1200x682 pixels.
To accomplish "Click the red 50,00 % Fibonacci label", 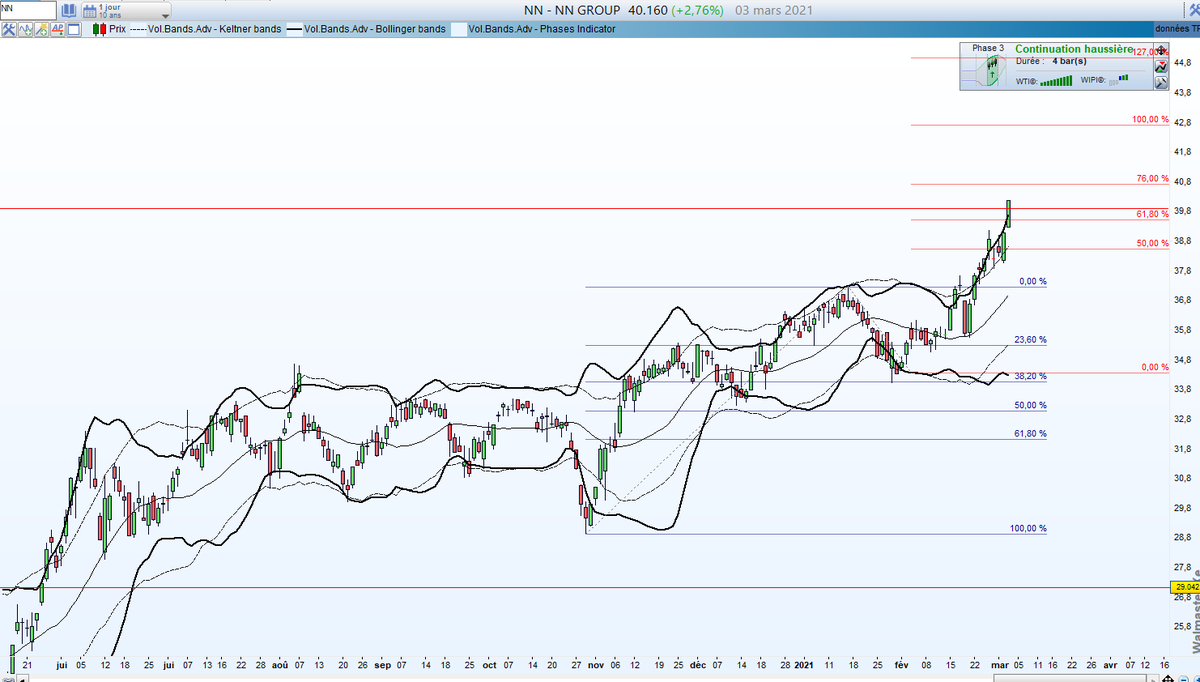I will coord(1152,243).
